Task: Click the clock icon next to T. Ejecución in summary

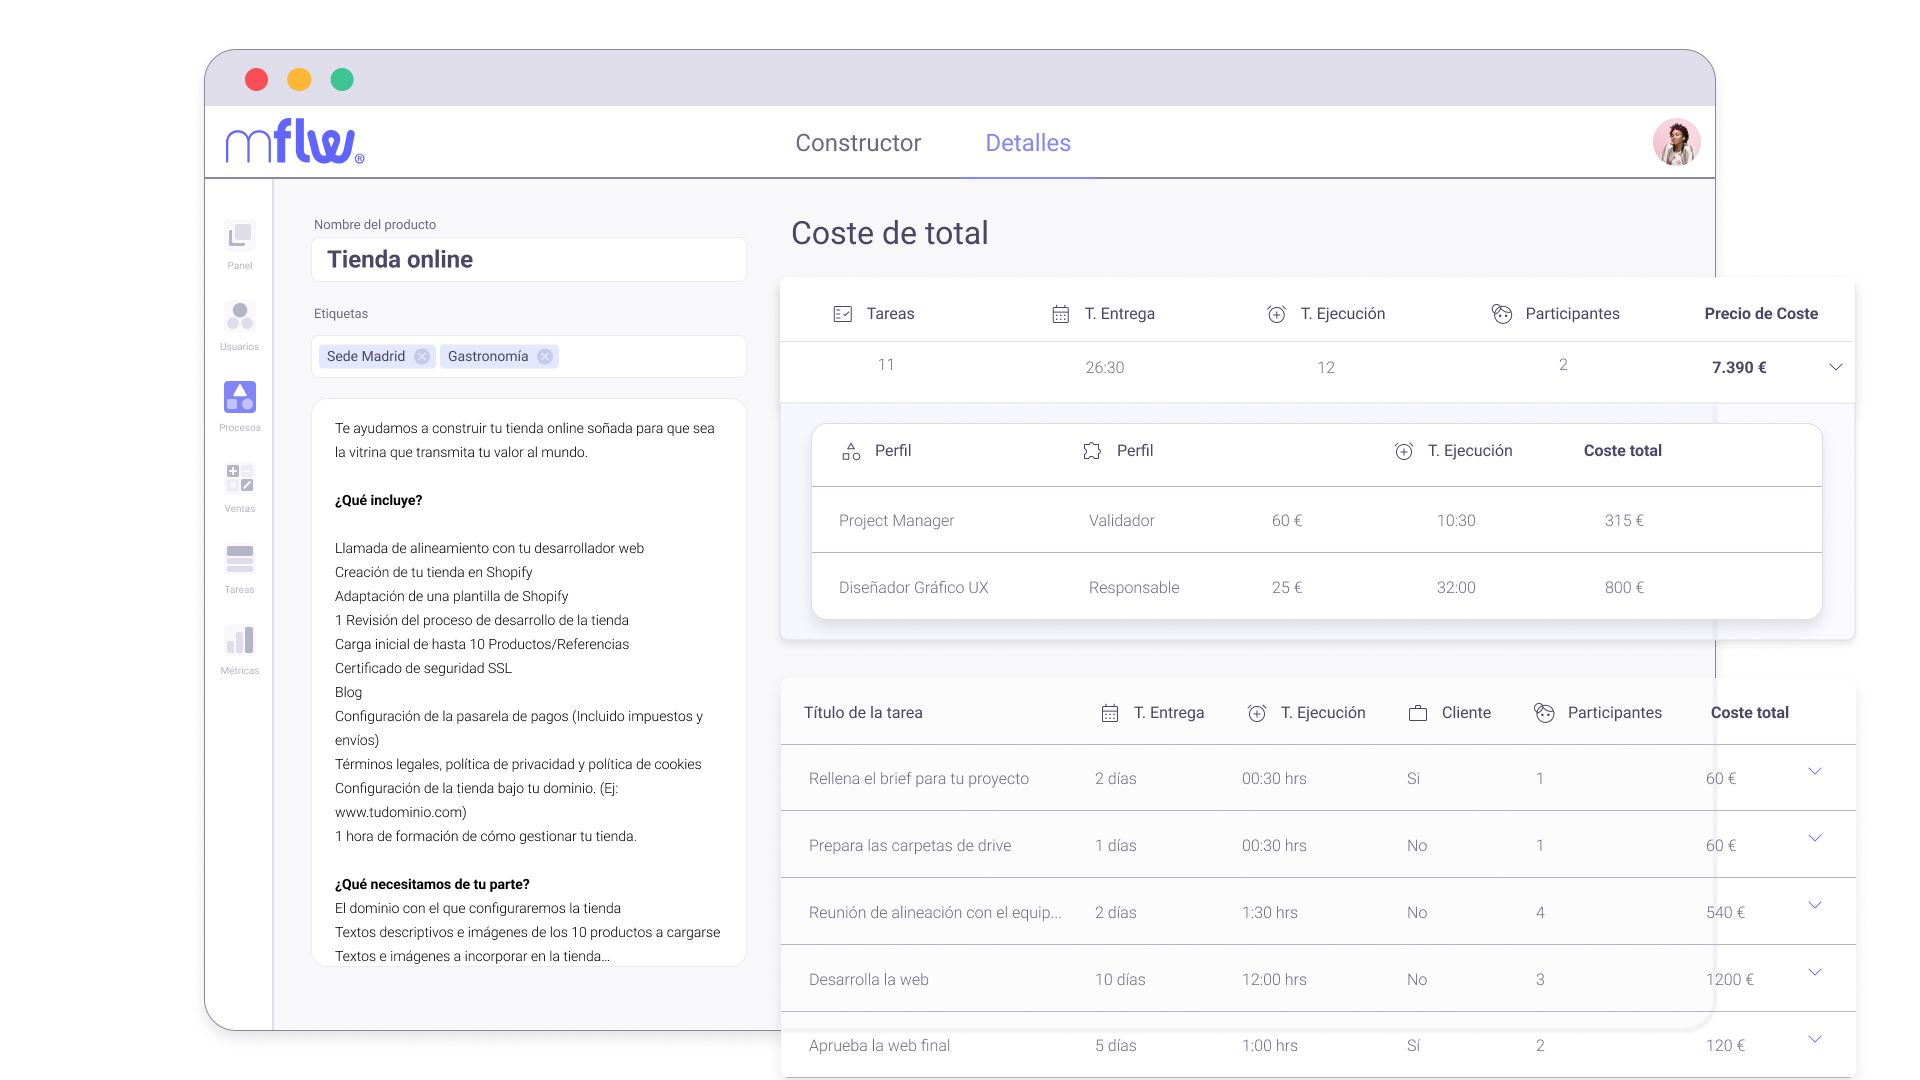Action: pos(1277,314)
